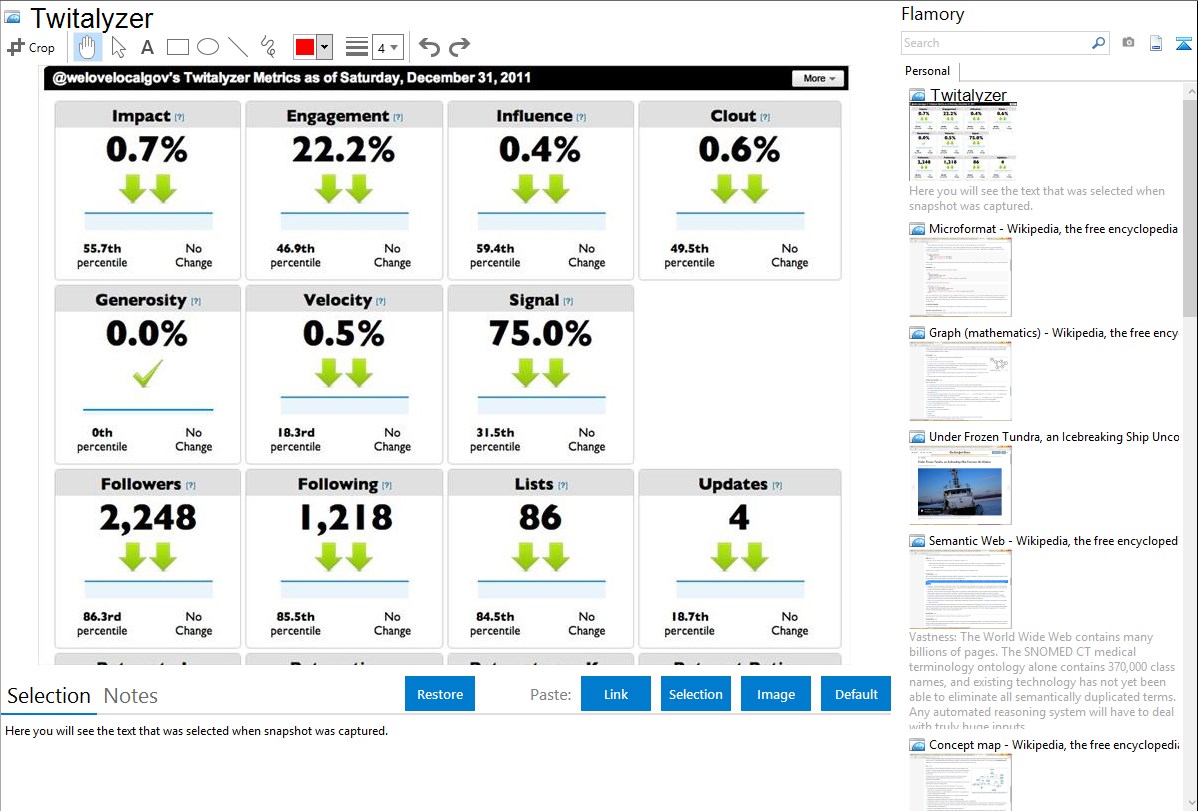The width and height of the screenshot is (1198, 811).
Task: Click the help icon beside Generosity
Action: 196,301
